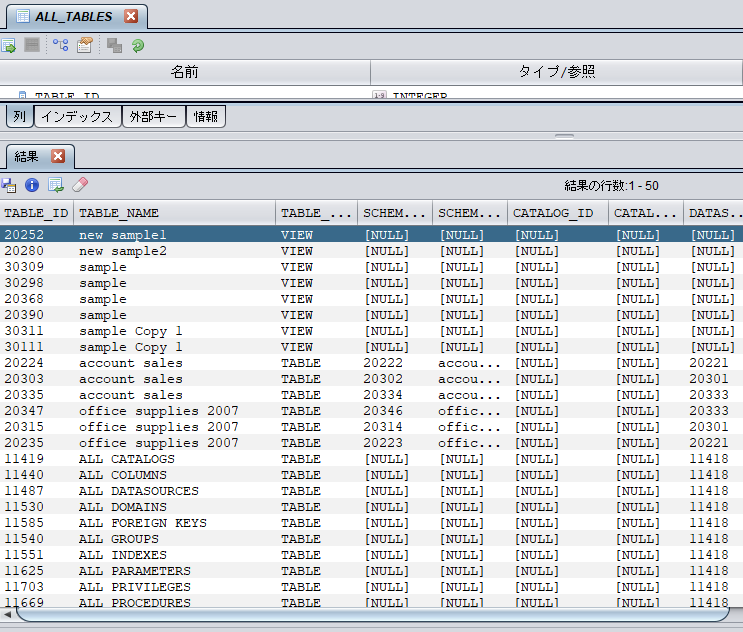Sort by the TABLE_NAME column header

pos(174,213)
